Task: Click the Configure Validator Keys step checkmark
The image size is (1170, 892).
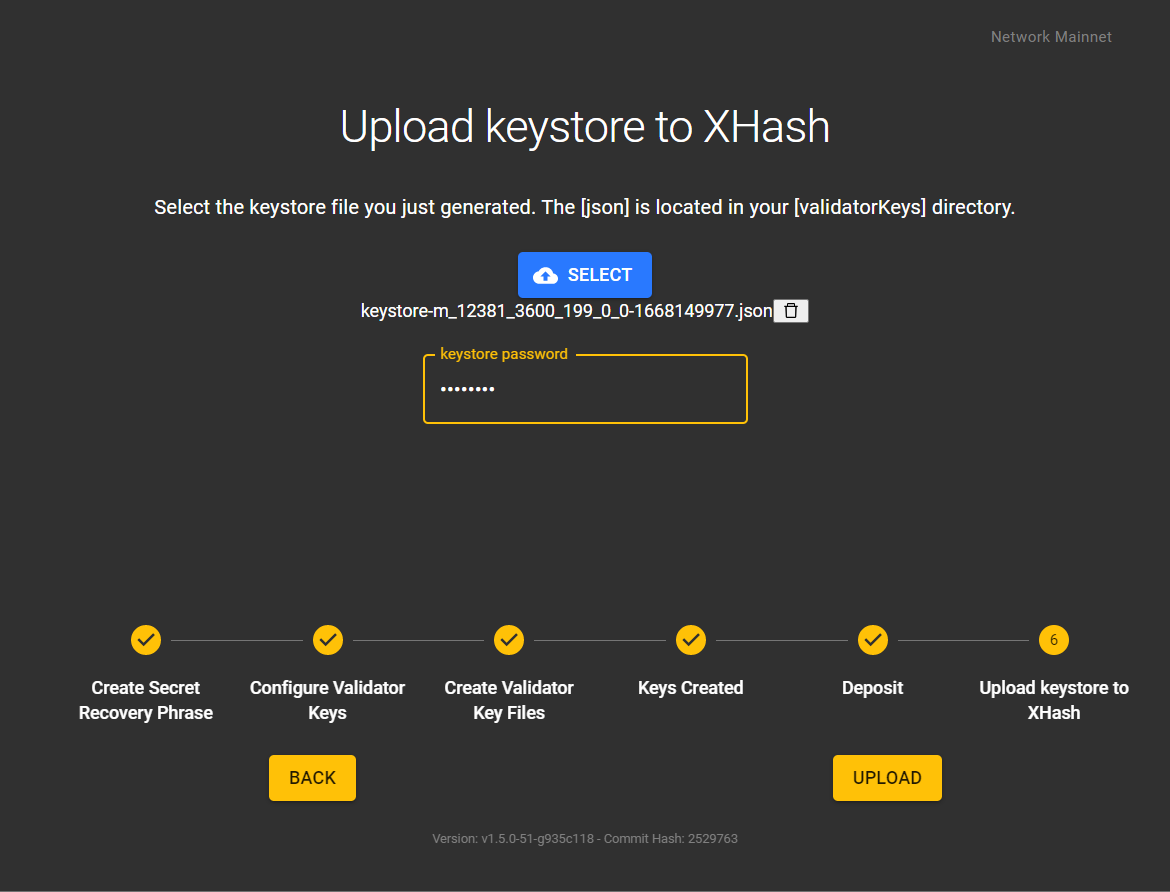Action: (x=328, y=640)
